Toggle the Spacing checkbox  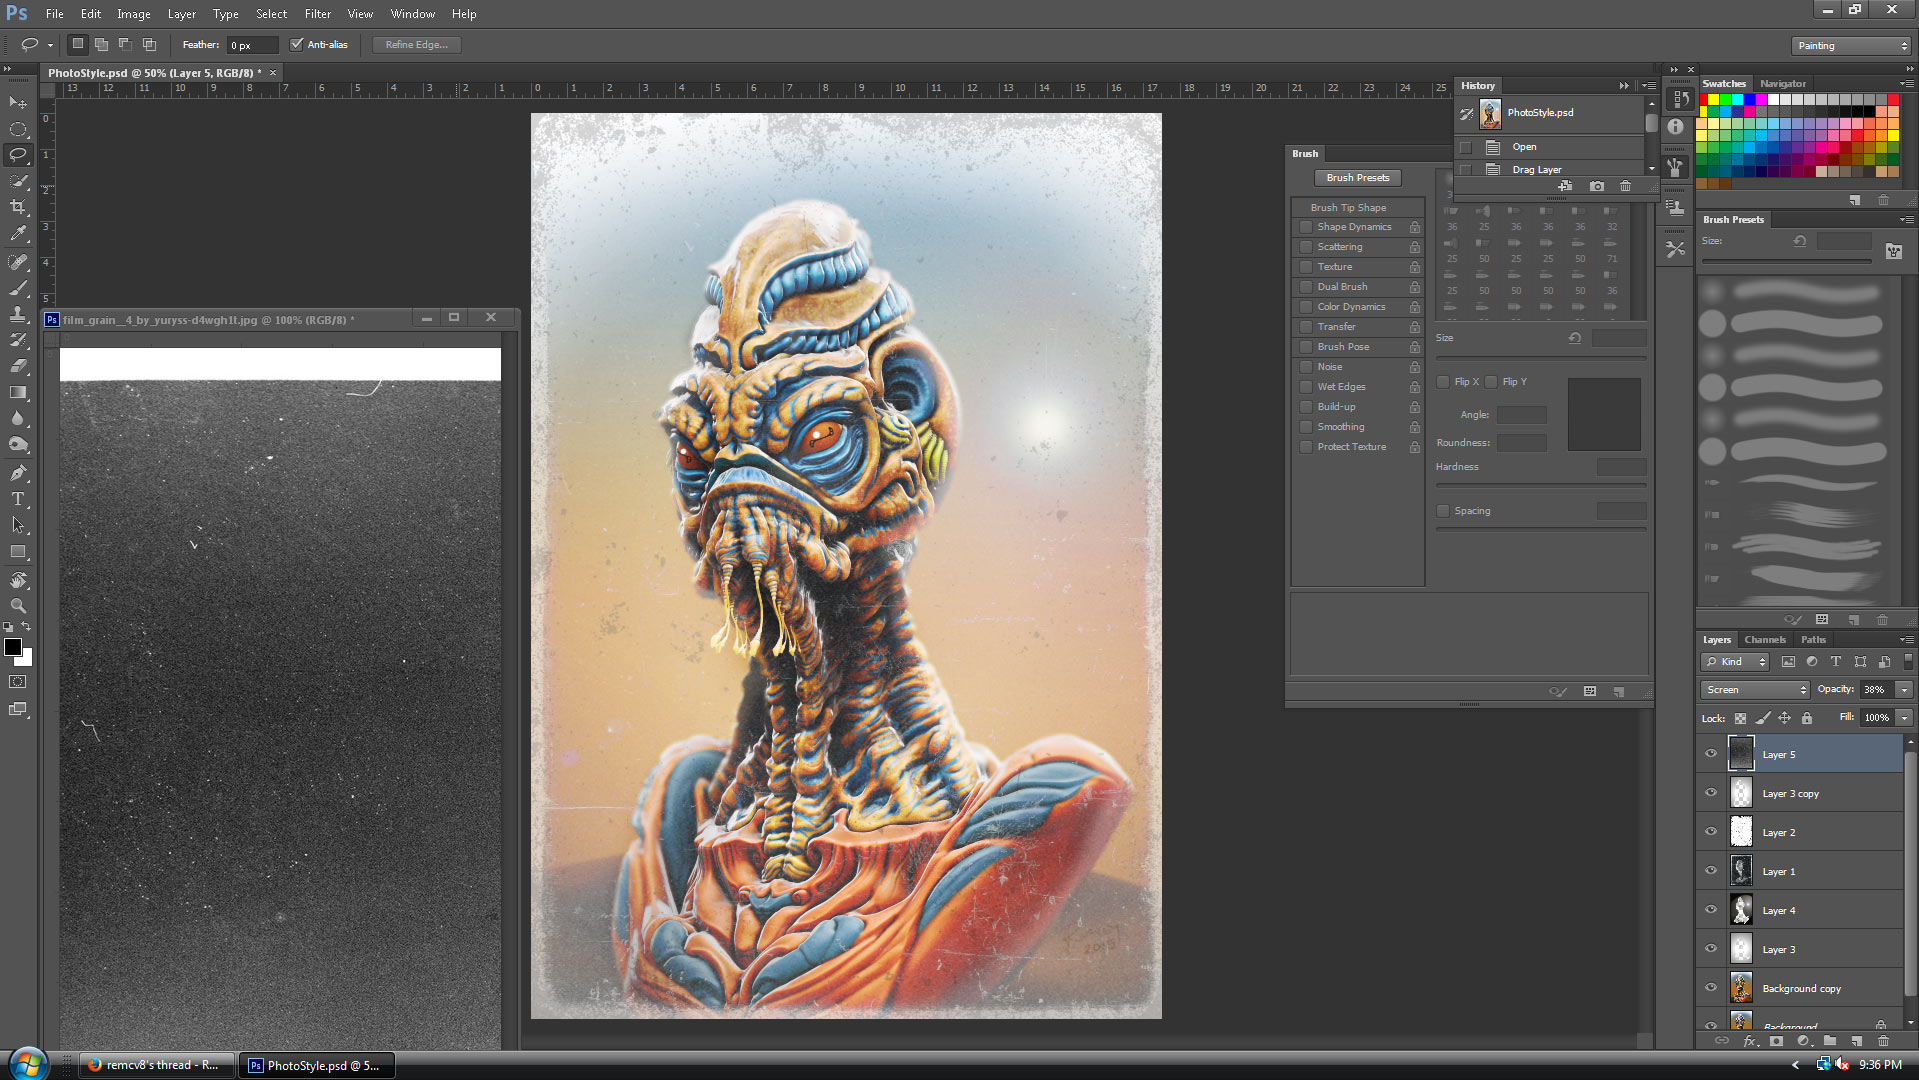tap(1443, 511)
